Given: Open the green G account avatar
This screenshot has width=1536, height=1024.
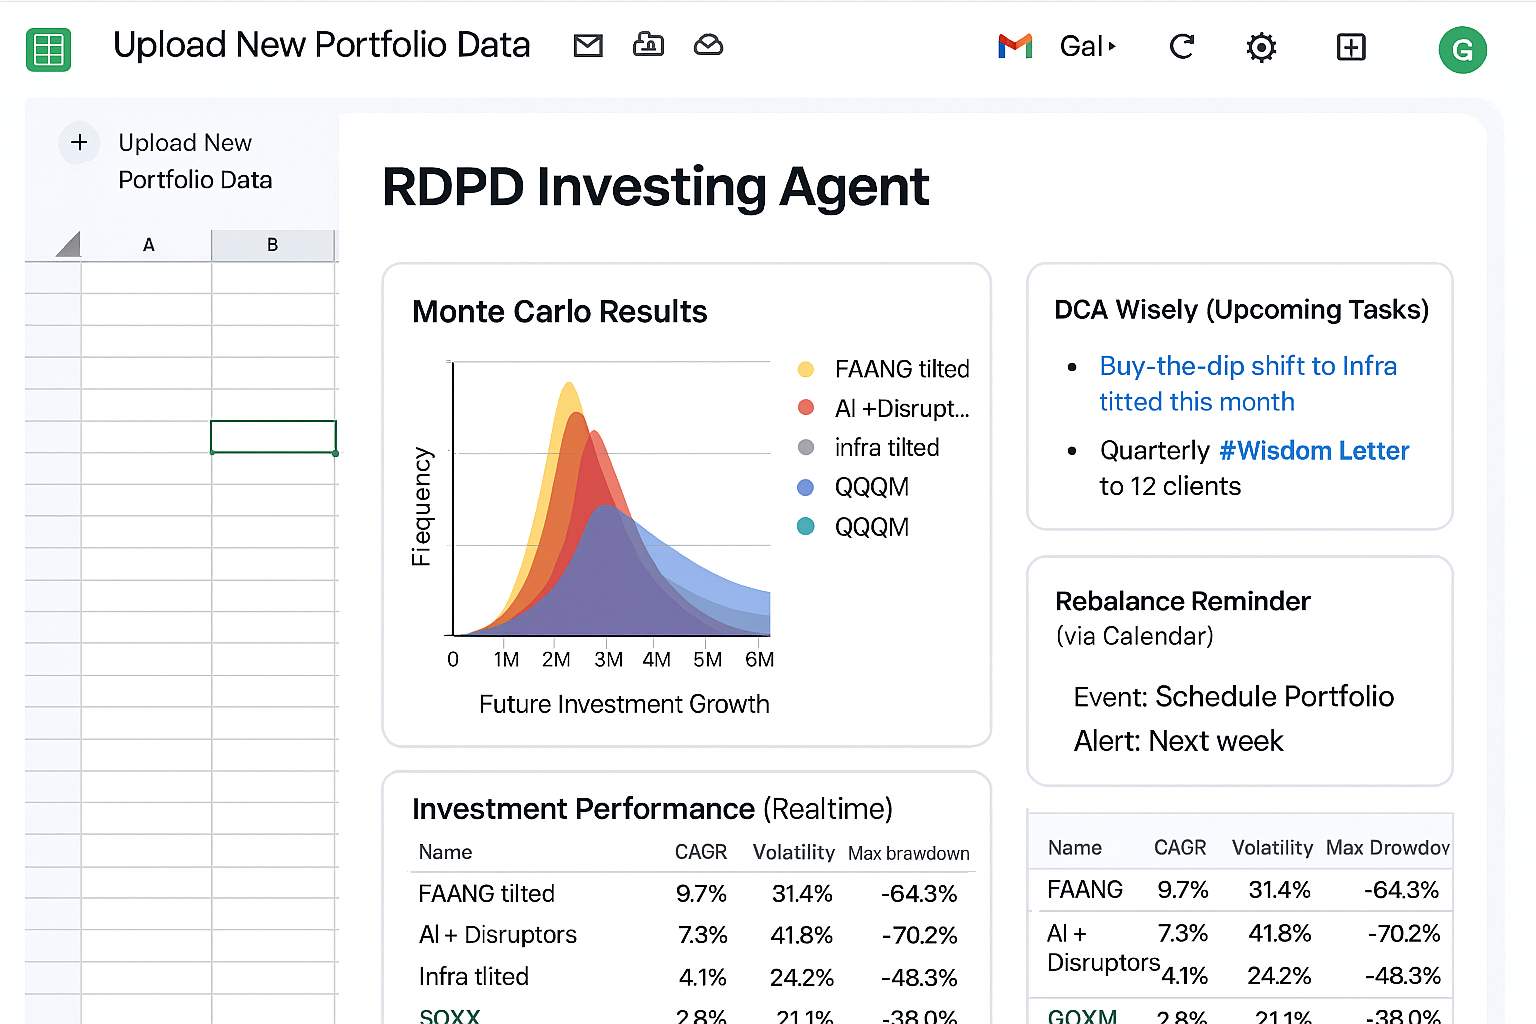Looking at the screenshot, I should [x=1462, y=50].
